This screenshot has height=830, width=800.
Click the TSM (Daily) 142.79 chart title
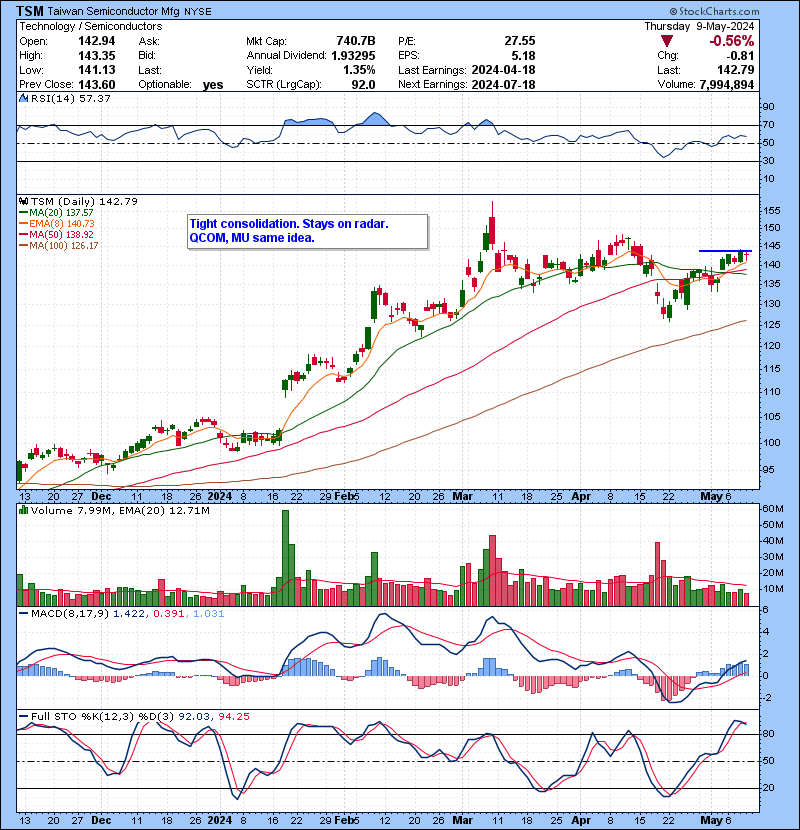tap(84, 202)
